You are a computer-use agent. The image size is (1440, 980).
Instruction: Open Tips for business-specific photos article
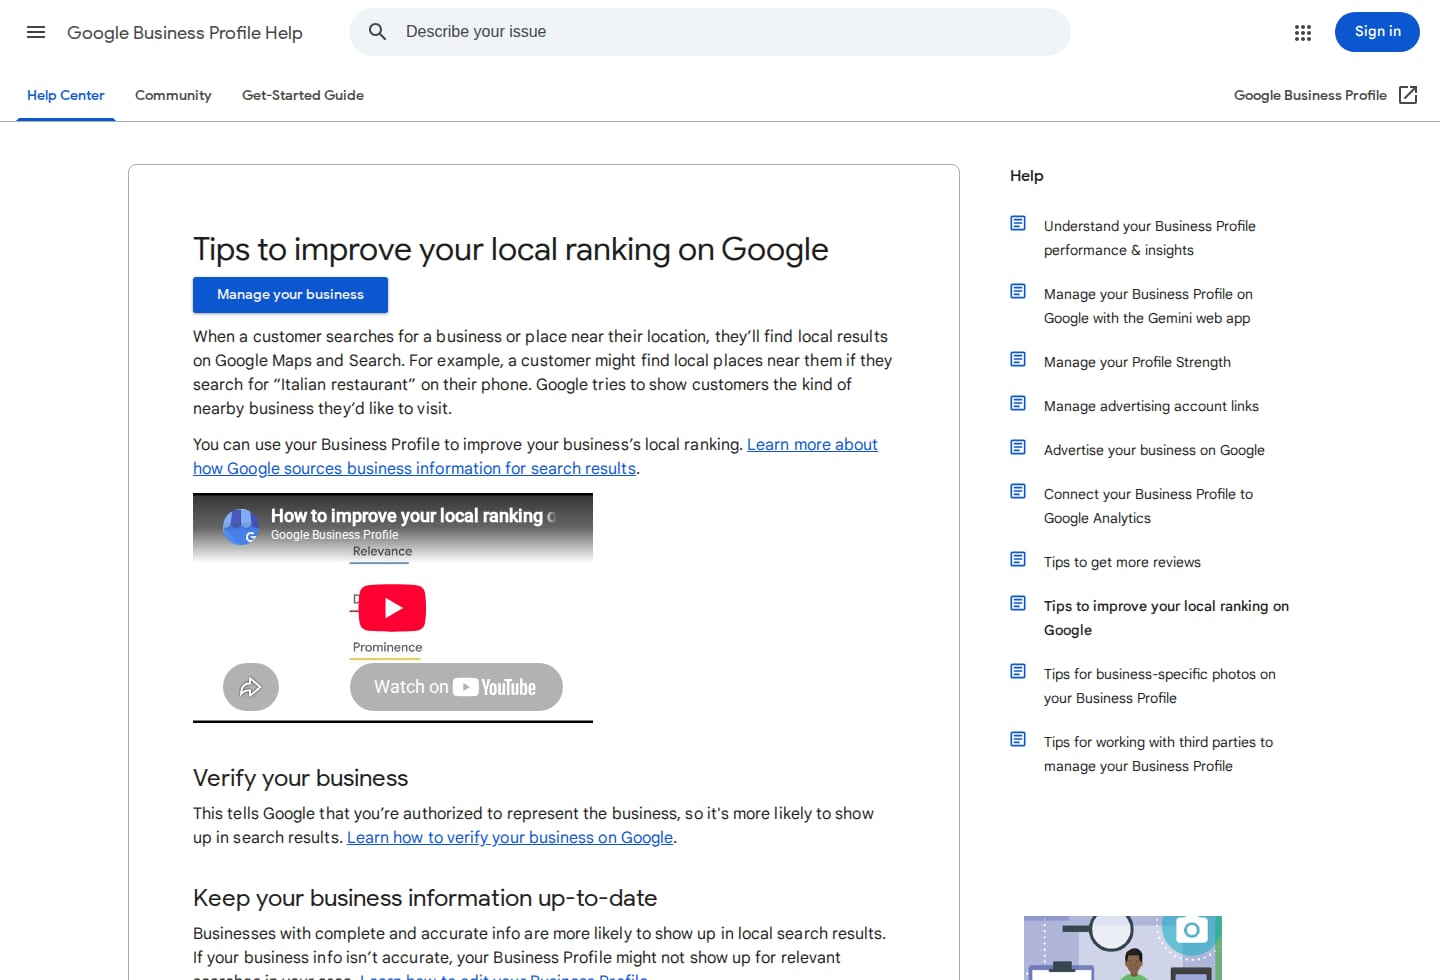click(1160, 686)
